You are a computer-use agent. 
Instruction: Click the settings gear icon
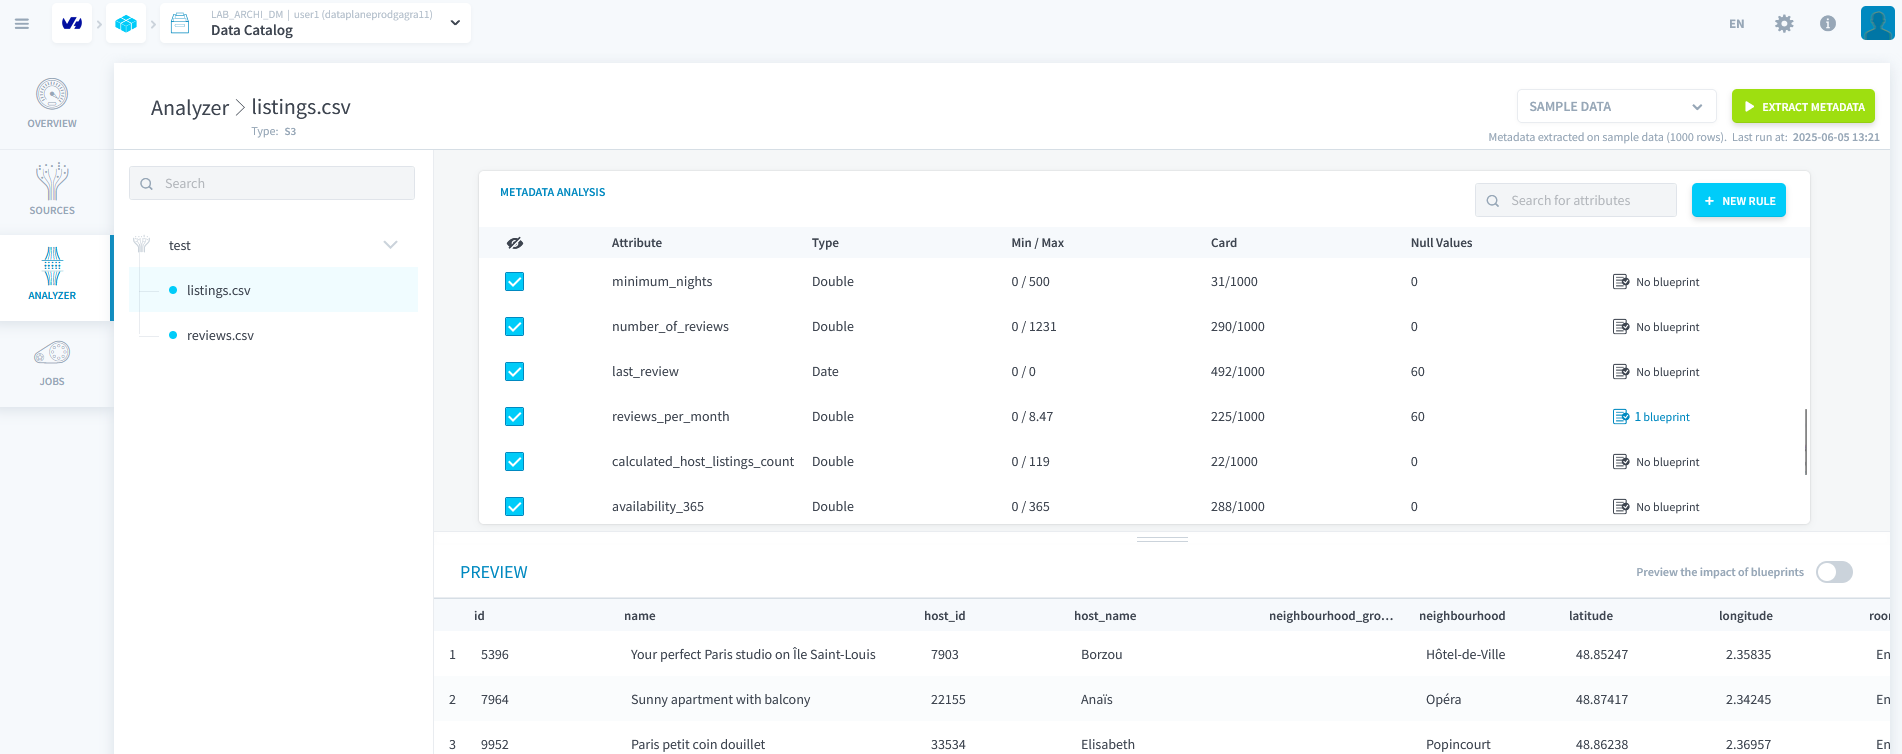[1784, 24]
